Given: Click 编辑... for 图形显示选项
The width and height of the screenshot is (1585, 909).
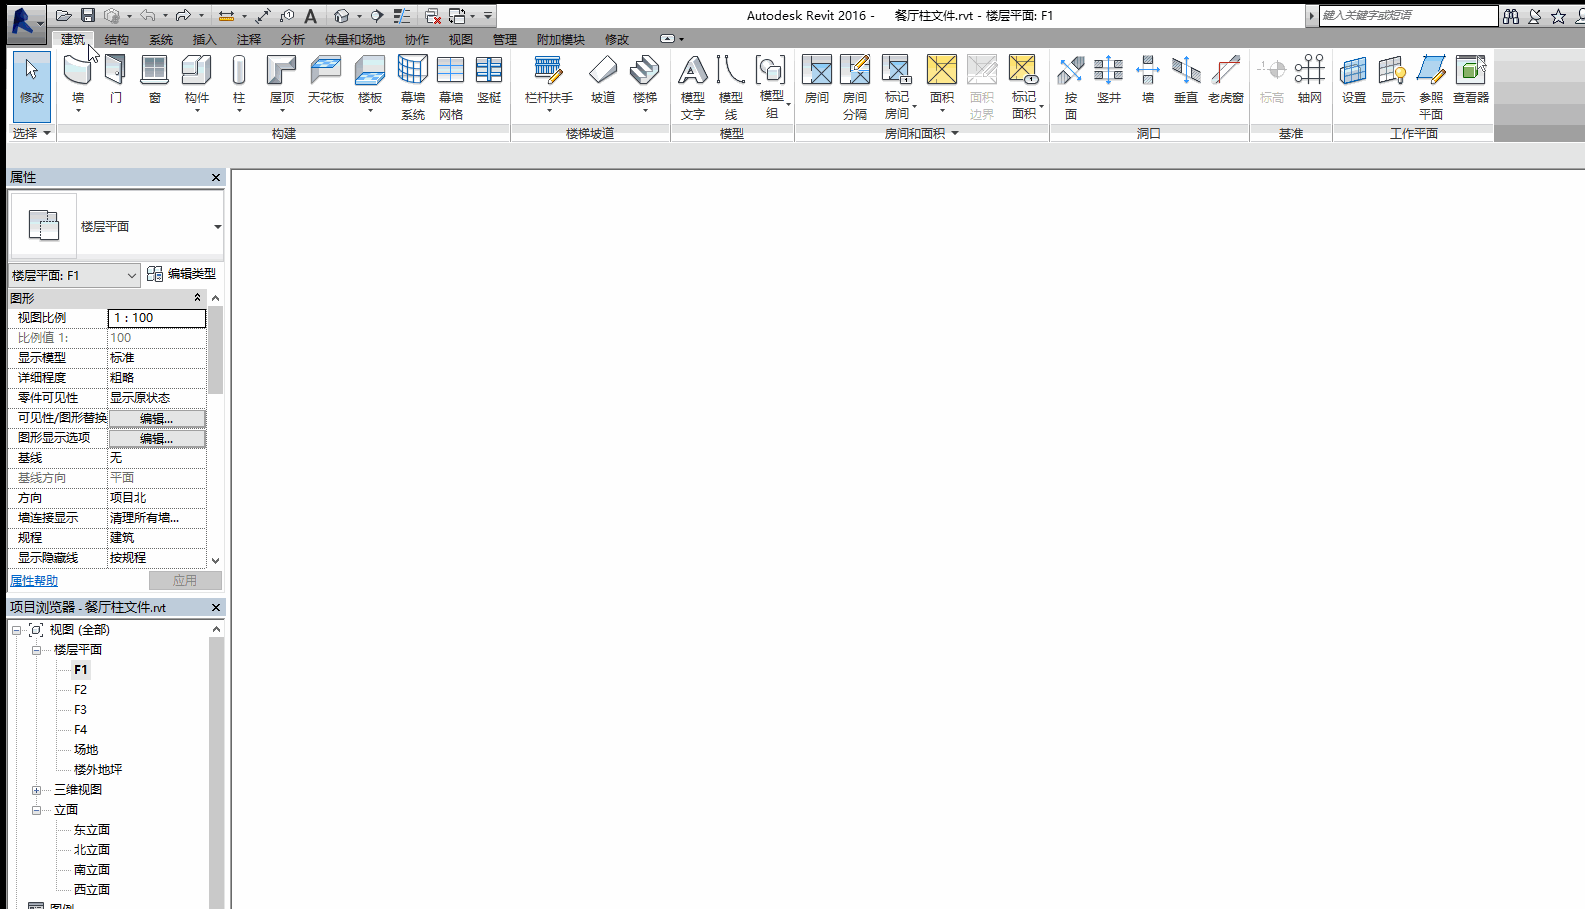Looking at the screenshot, I should pyautogui.click(x=157, y=438).
